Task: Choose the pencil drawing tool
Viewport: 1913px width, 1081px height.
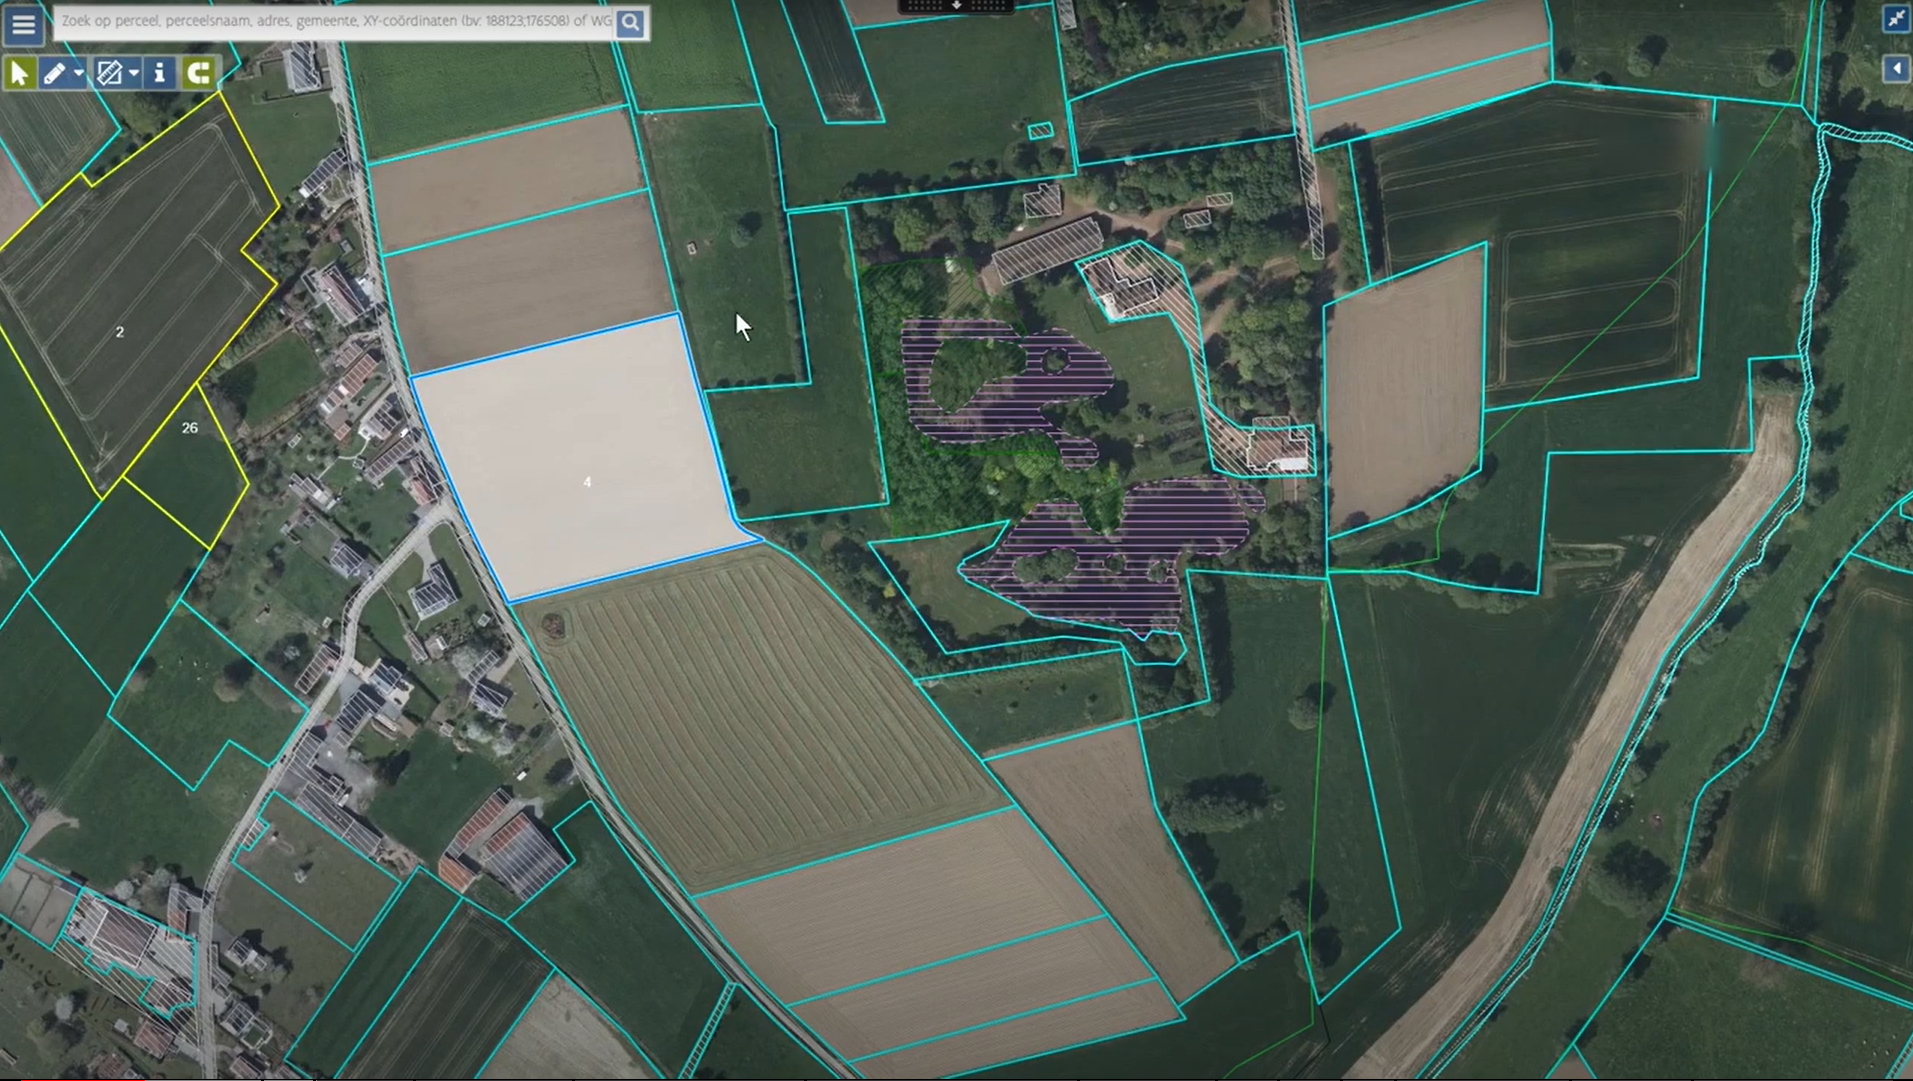Action: pyautogui.click(x=55, y=73)
